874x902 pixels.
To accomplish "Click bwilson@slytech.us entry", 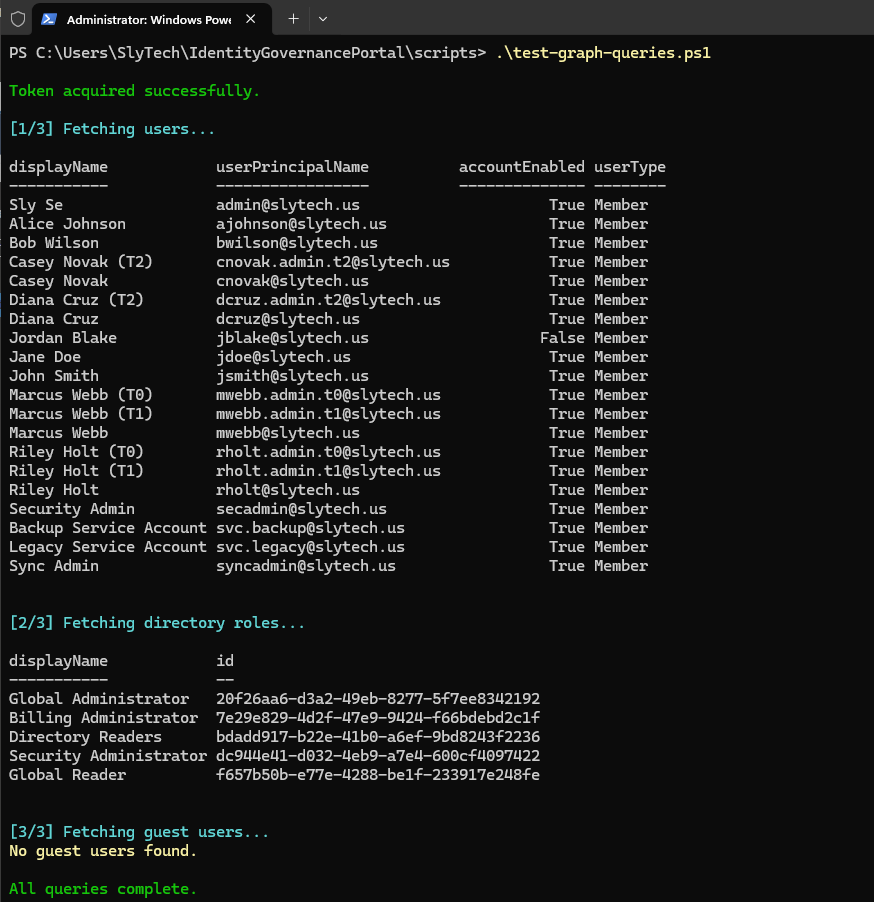I will tap(297, 243).
